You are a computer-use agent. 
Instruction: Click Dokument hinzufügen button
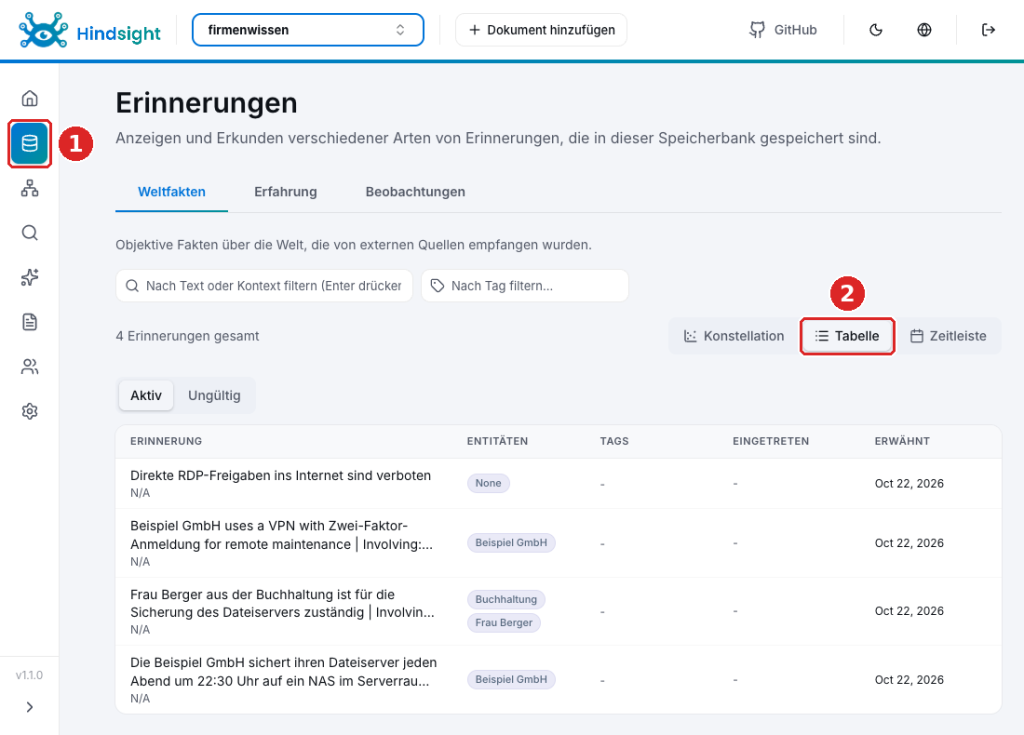(541, 30)
